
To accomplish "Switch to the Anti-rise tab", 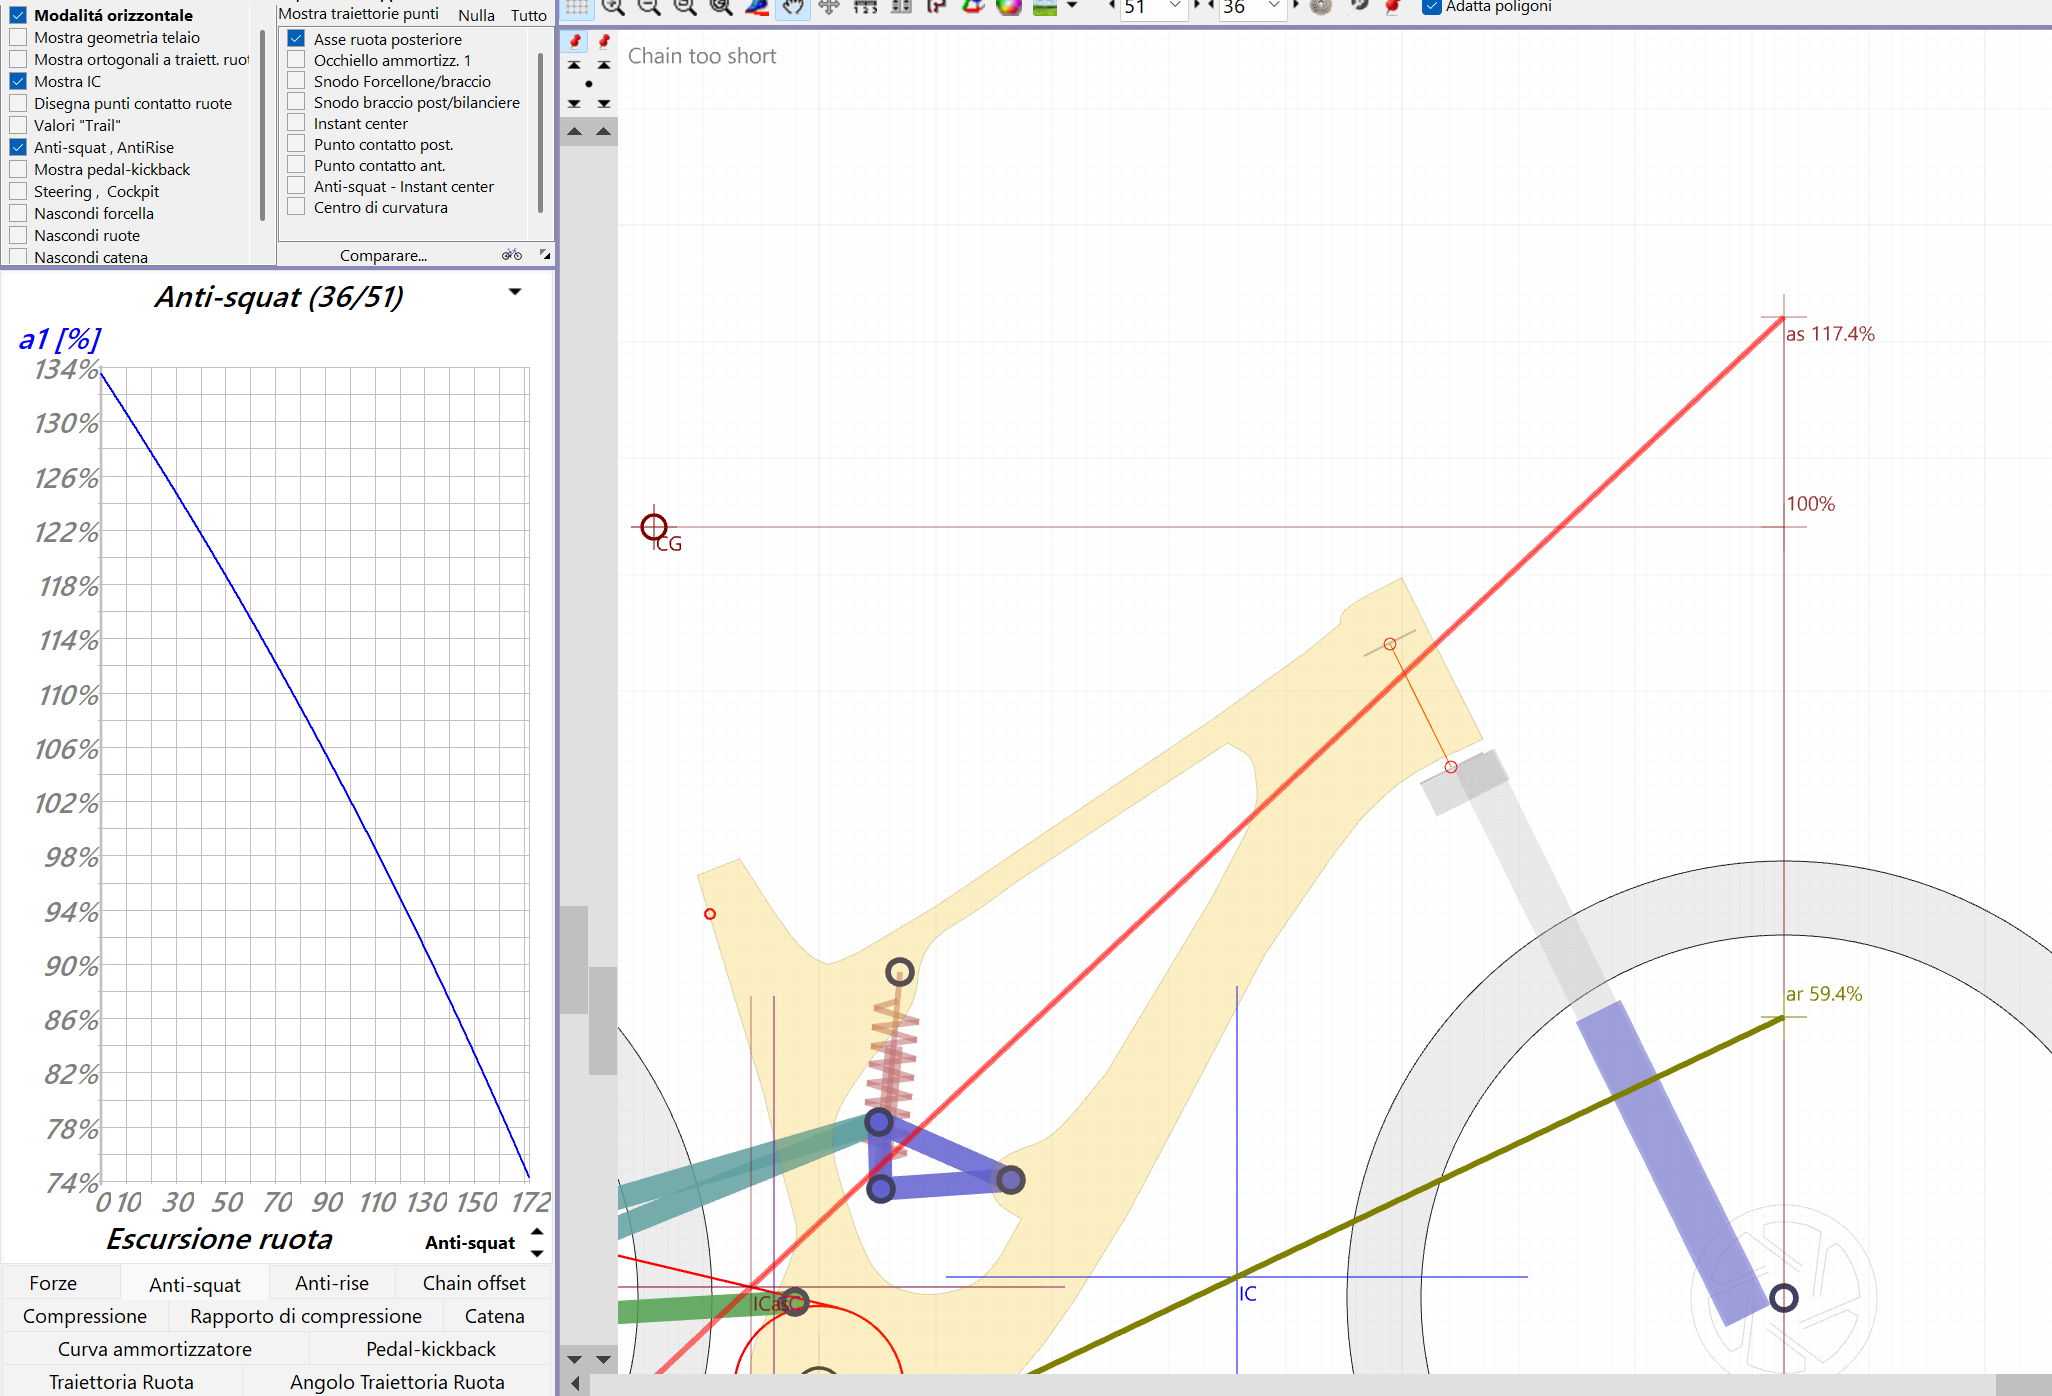I will click(332, 1283).
